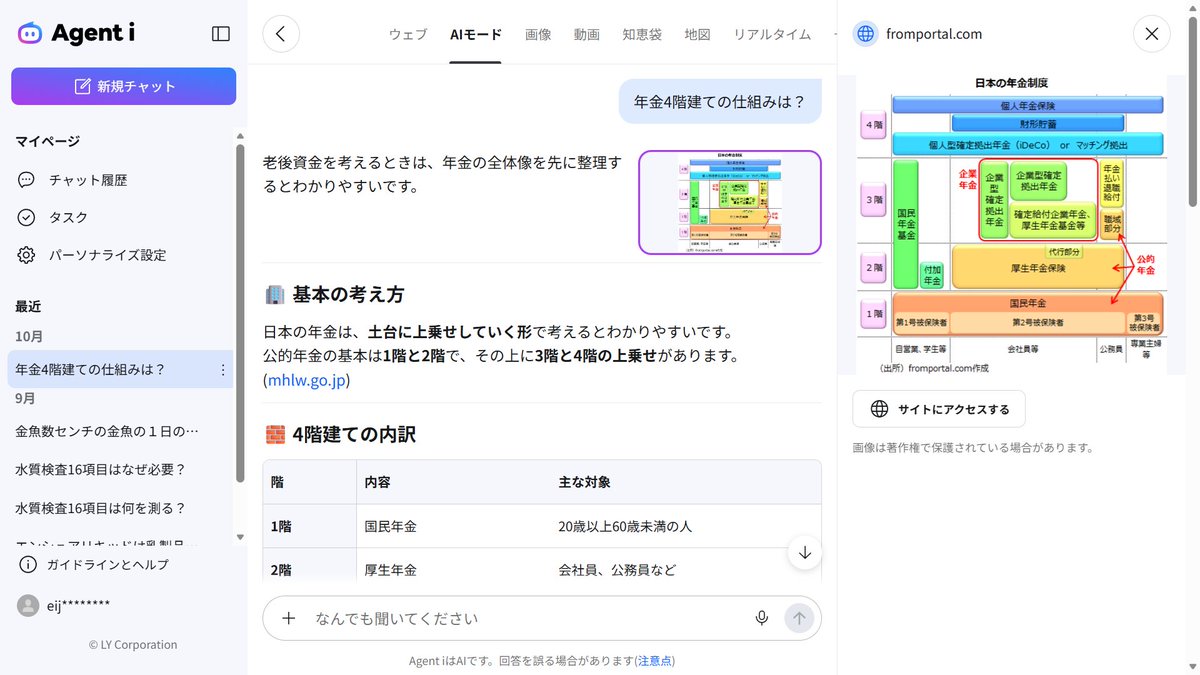
Task: Open options for 年金4階建ての仕組みは？ chat
Action: tap(222, 370)
